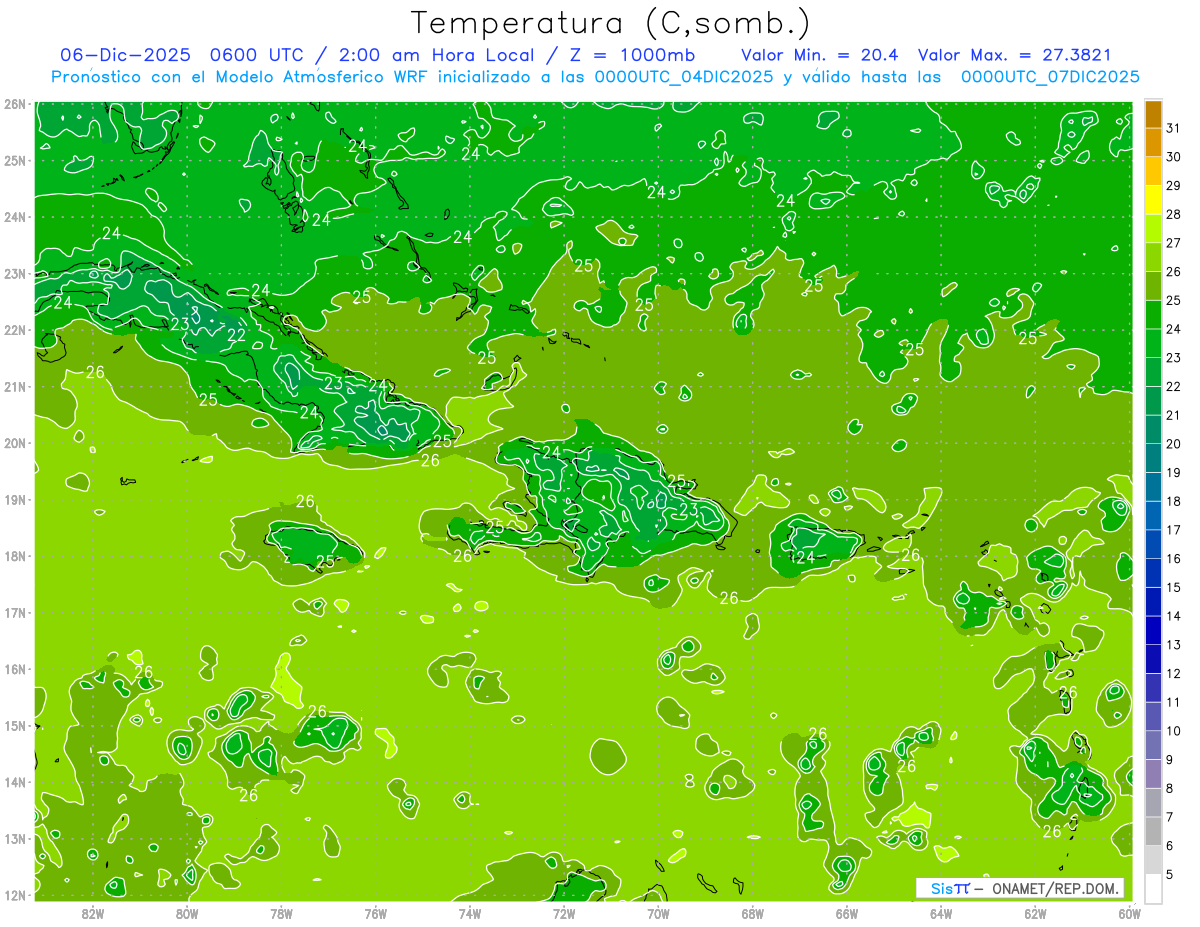Viewport: 1200px width, 927px height.
Task: Click the yellow legend swatch between 28 and 29
Action: [1153, 200]
